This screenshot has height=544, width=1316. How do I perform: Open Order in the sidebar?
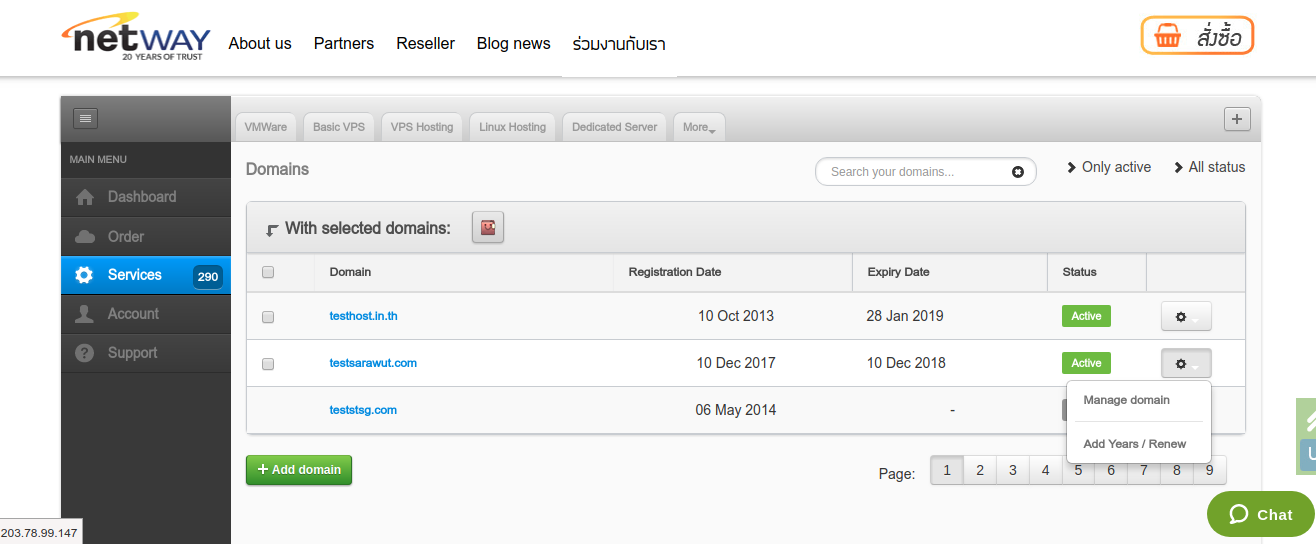point(146,237)
